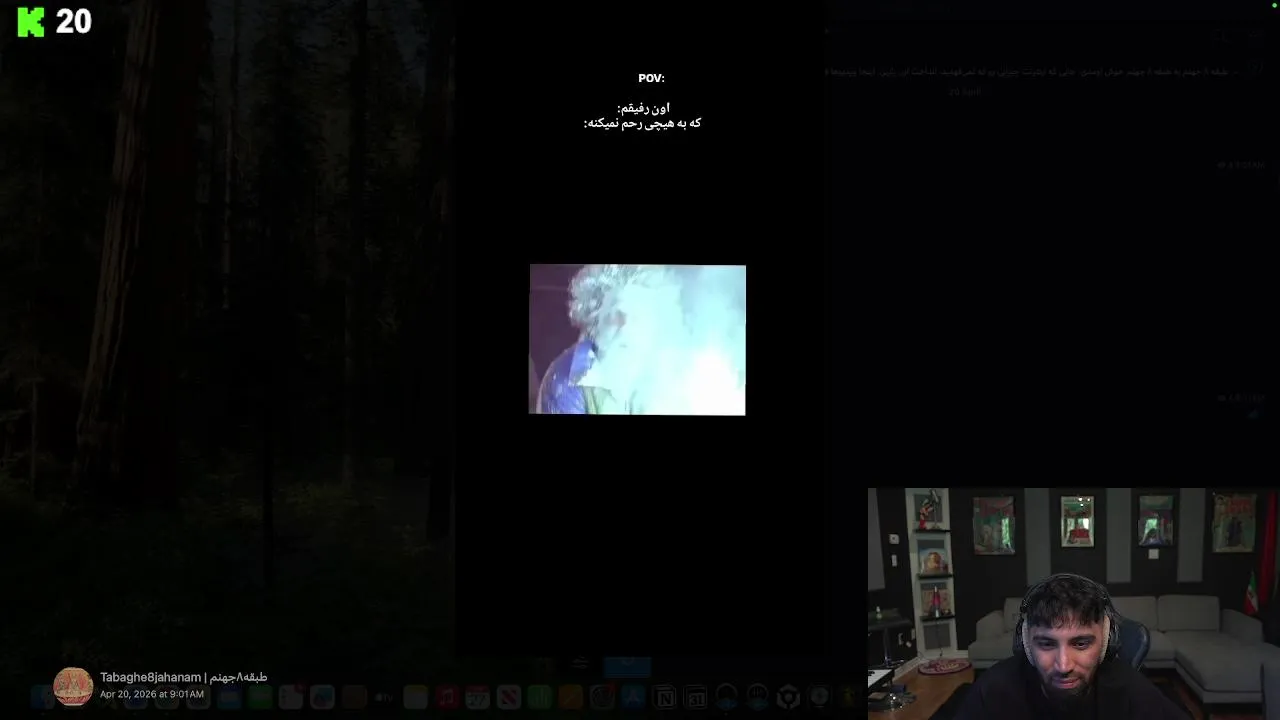This screenshot has width=1280, height=720.
Task: Open the Numbers app in the dock
Action: [539, 698]
